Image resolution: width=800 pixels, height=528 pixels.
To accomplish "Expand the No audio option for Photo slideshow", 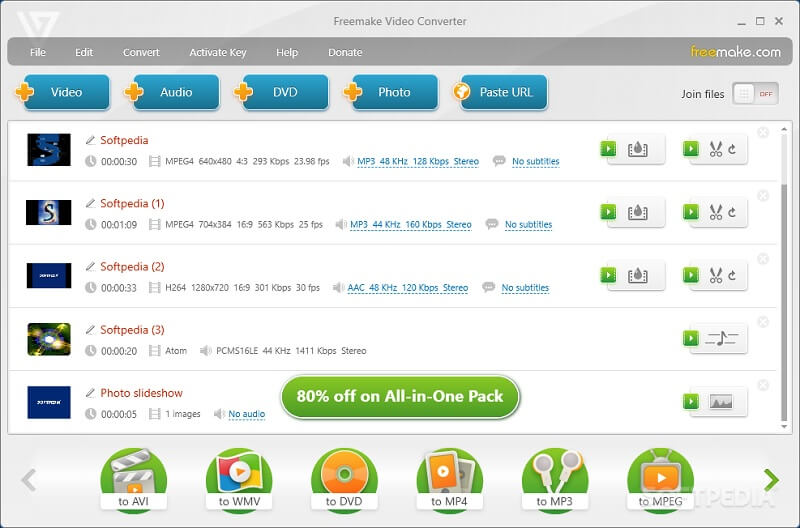I will click(246, 414).
